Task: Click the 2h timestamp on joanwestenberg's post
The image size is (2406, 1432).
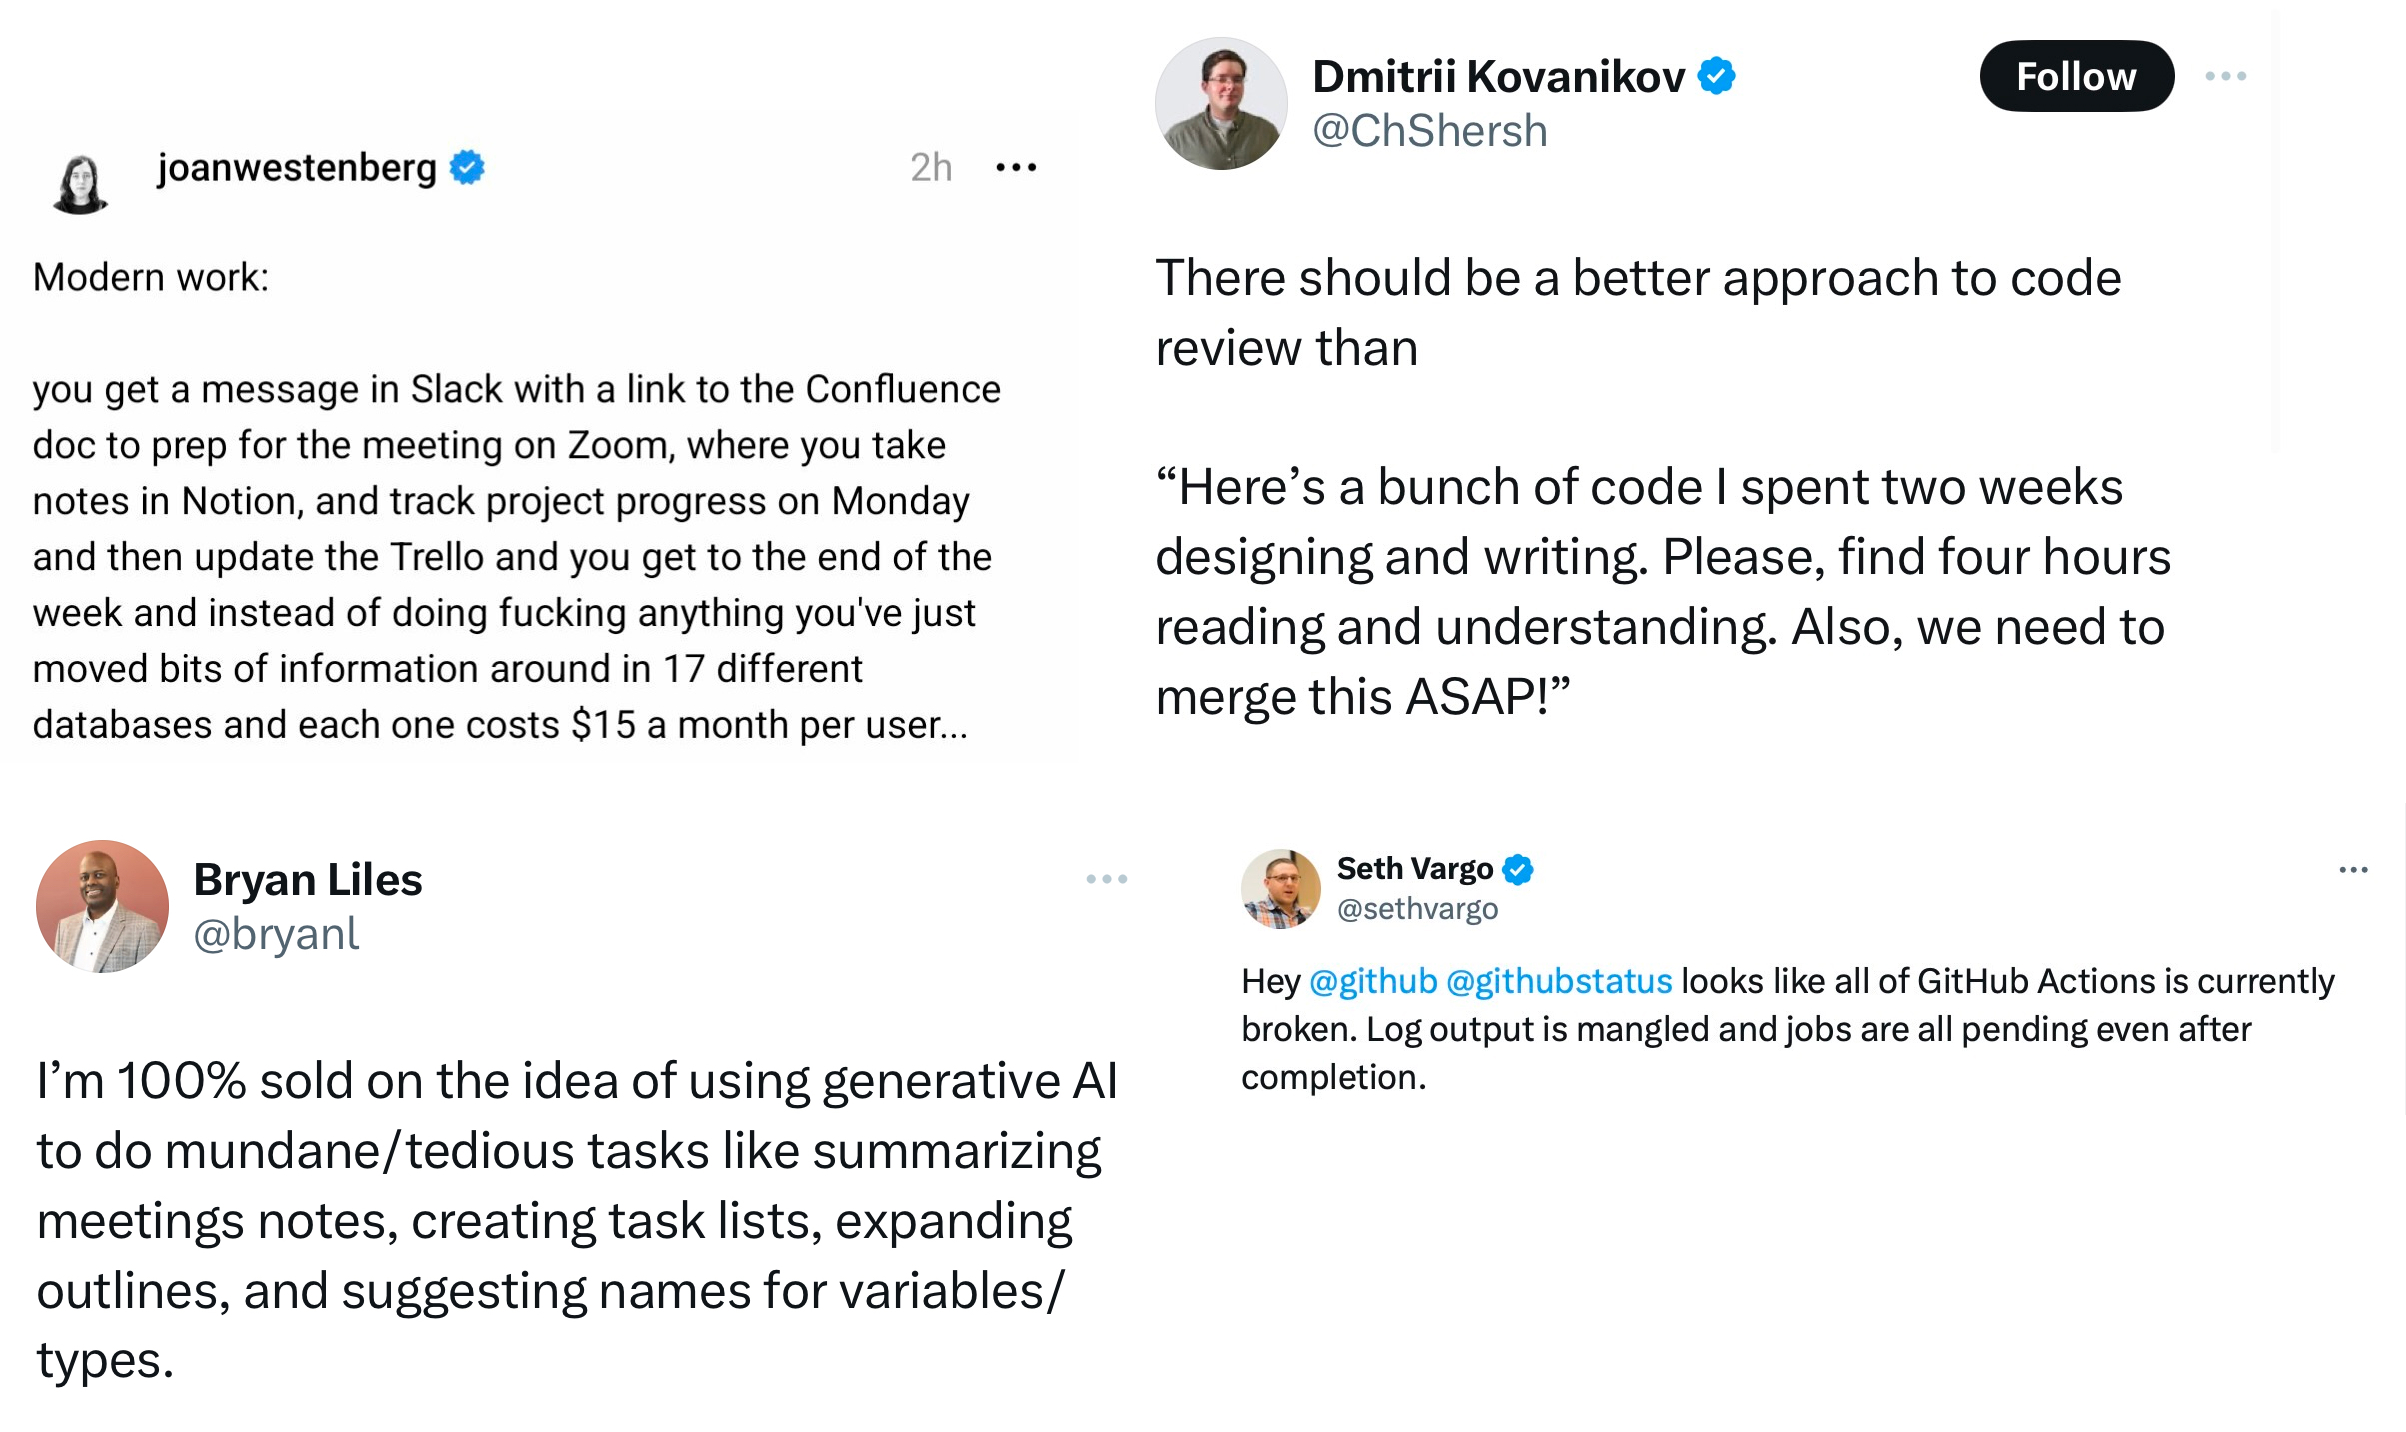Action: click(931, 167)
